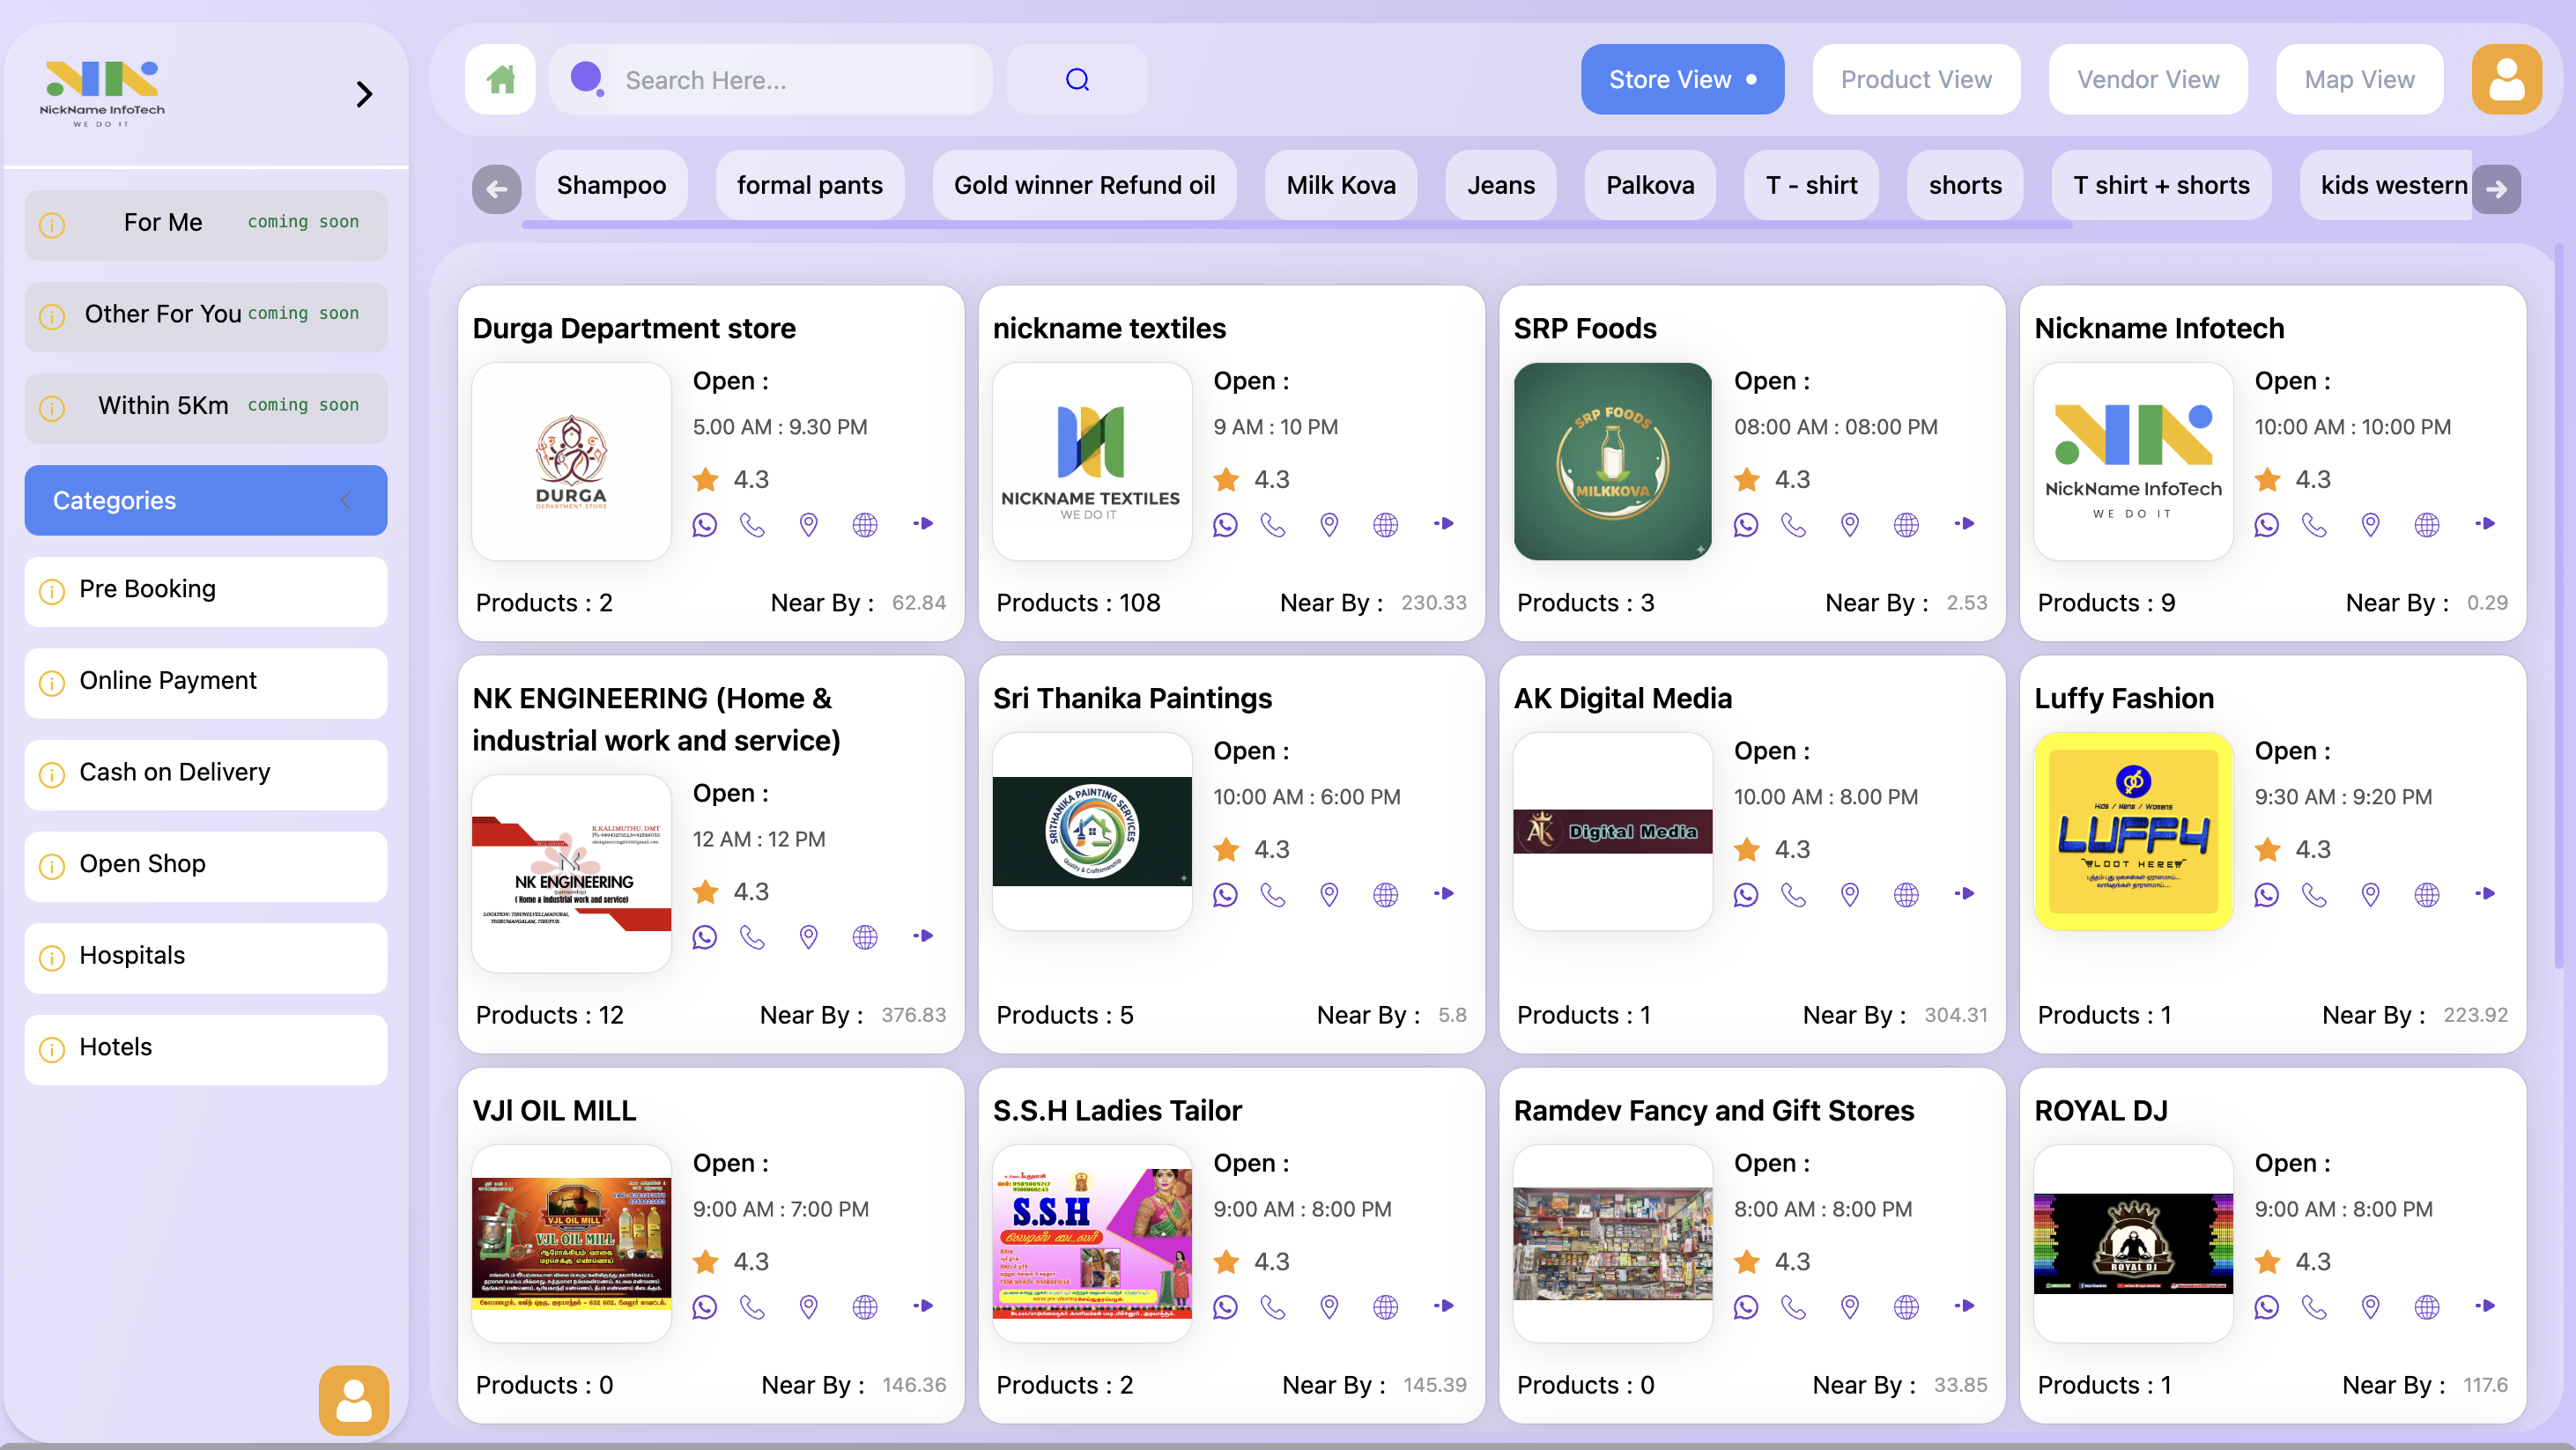Screen dimensions: 2576x1450
Task: Select the Store View option
Action: pos(1681,79)
